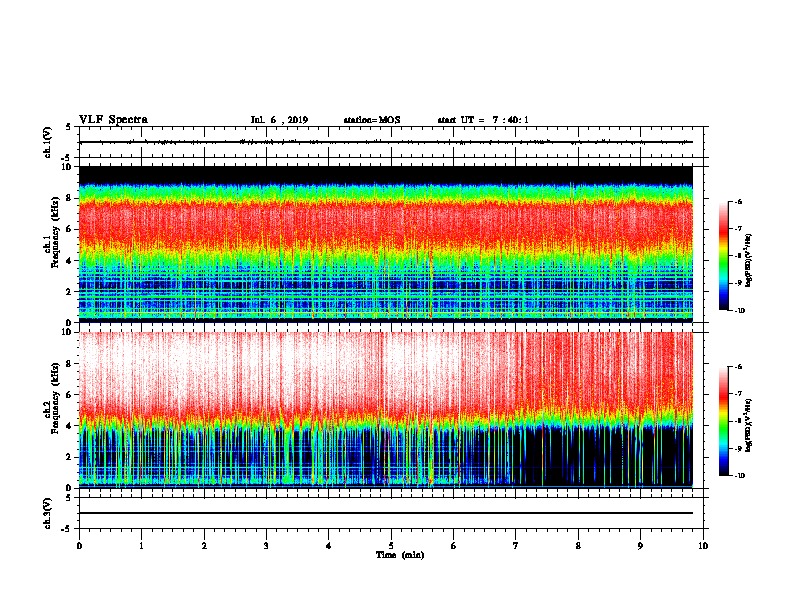The height and width of the screenshot is (612, 792).
Task: Click the "-10" label on ch.1 color bar
Action: [739, 311]
